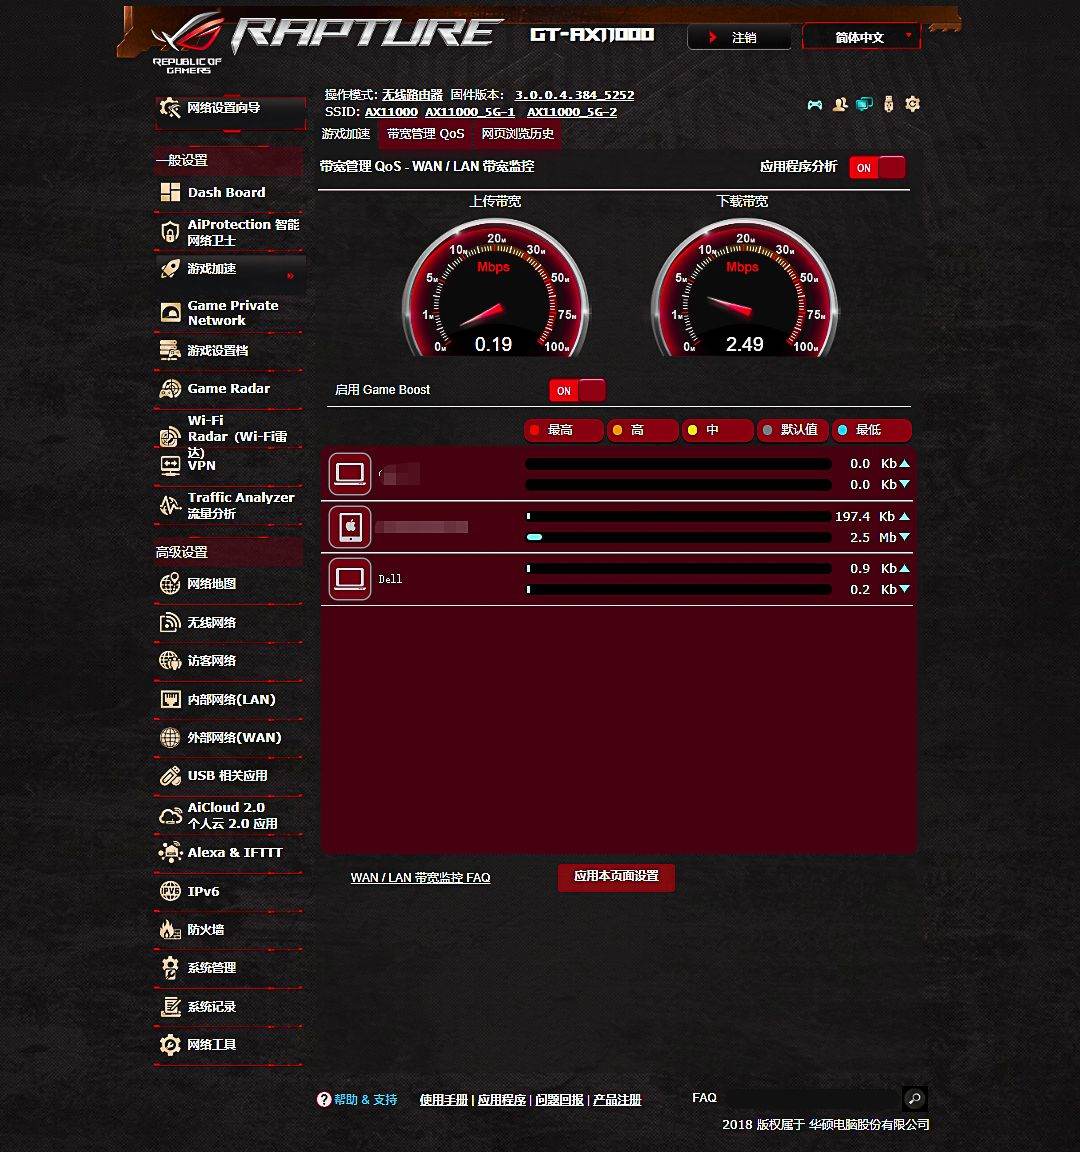Switch to the 带宽管理 QoS tab
The height and width of the screenshot is (1152, 1080).
click(x=425, y=134)
